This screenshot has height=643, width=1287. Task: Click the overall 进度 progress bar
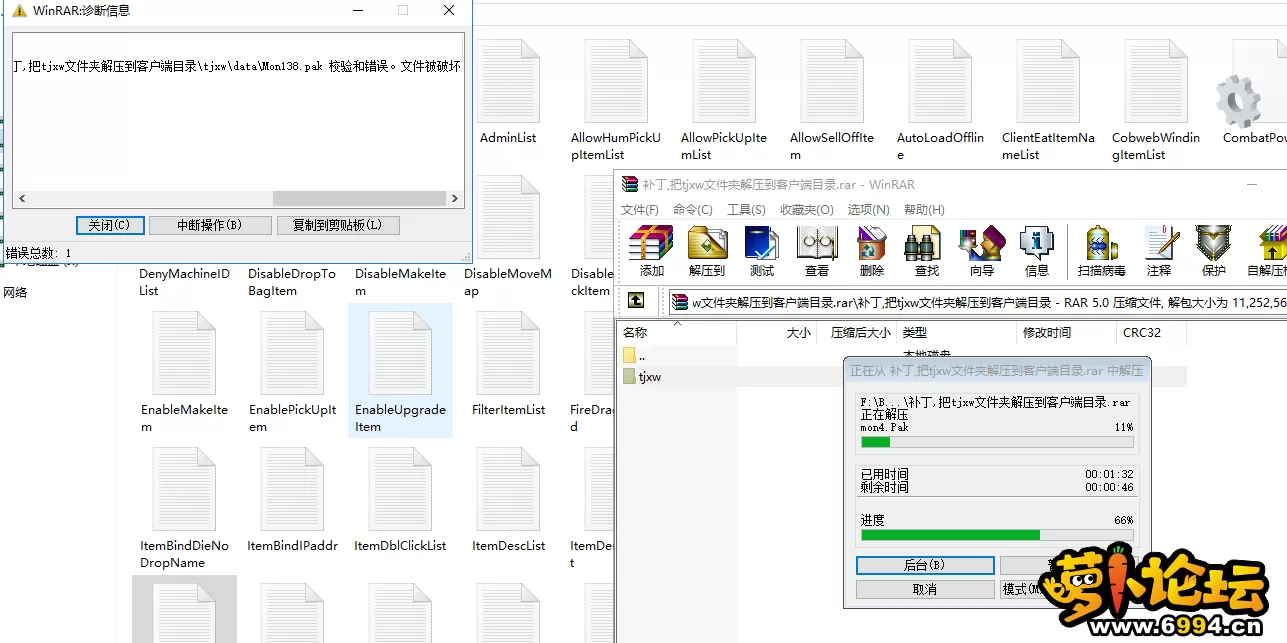click(997, 535)
